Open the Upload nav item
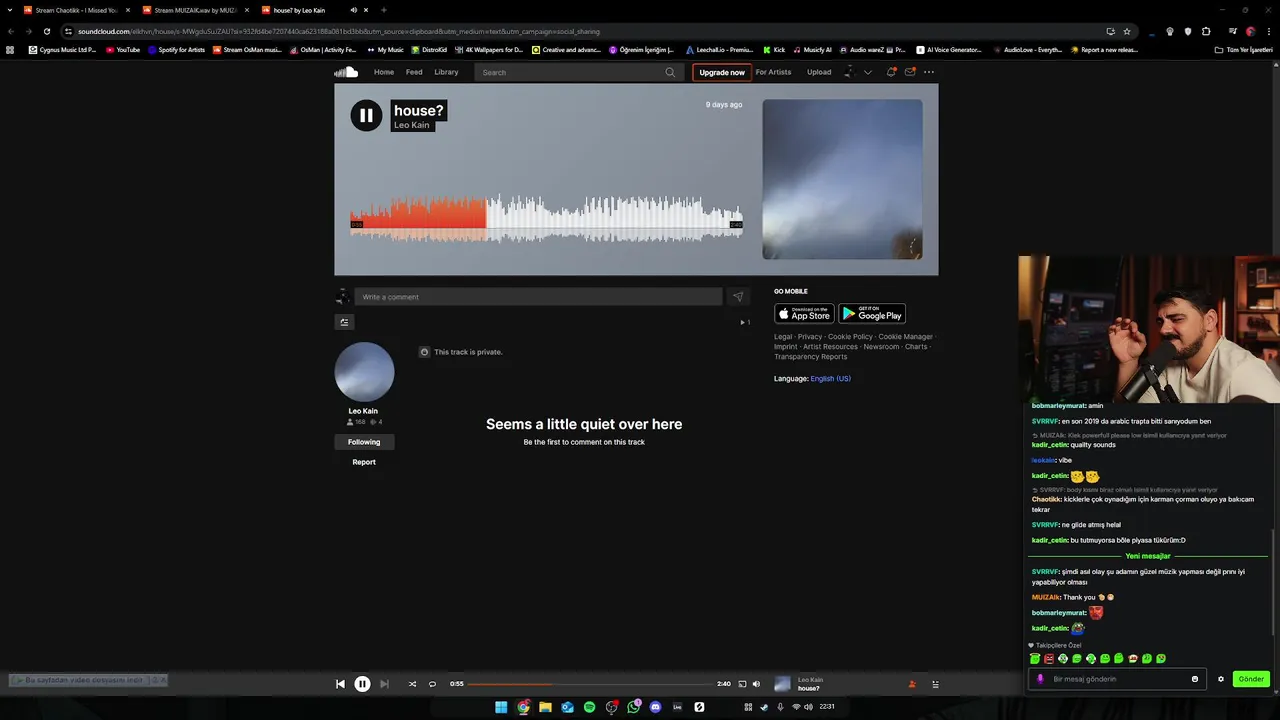The height and width of the screenshot is (720, 1280). pyautogui.click(x=819, y=72)
